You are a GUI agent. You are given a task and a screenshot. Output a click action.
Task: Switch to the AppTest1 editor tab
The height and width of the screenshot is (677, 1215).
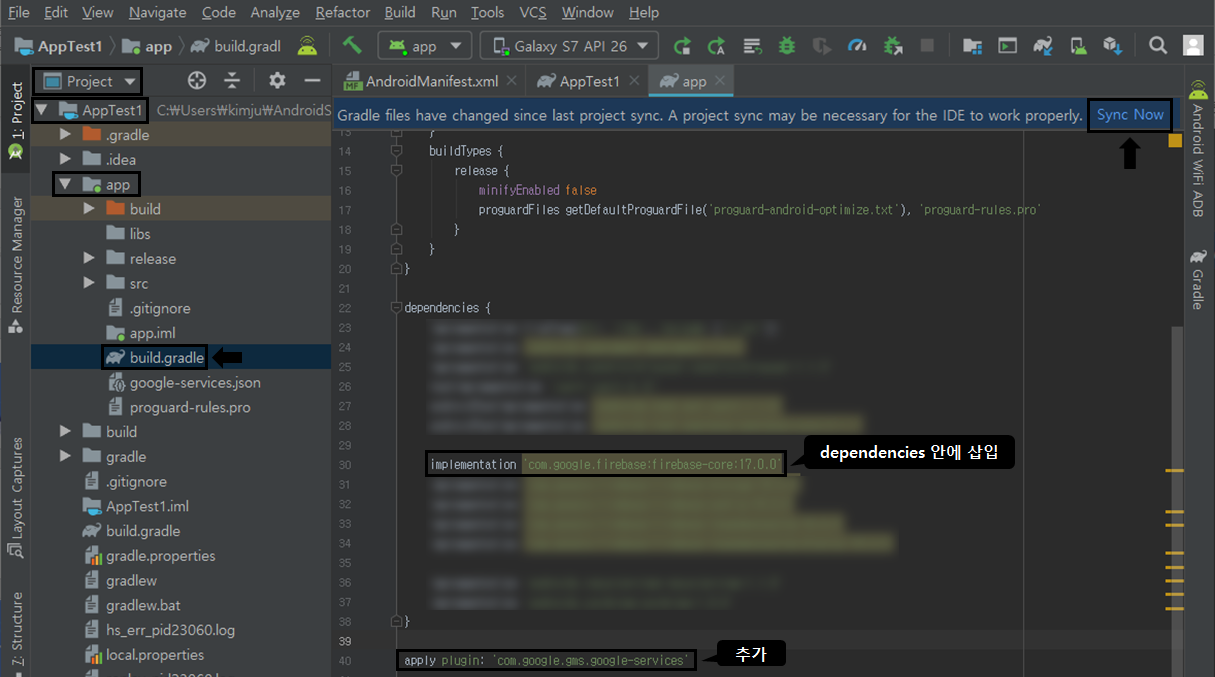pos(590,81)
